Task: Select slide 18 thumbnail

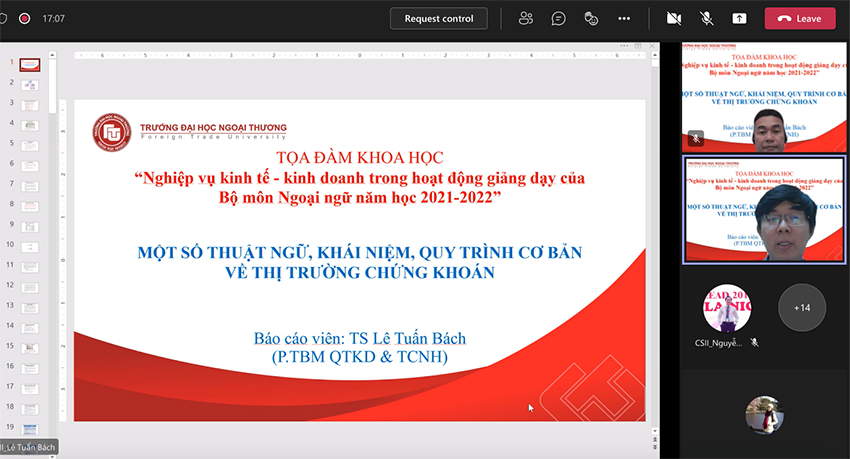Action: (30, 409)
